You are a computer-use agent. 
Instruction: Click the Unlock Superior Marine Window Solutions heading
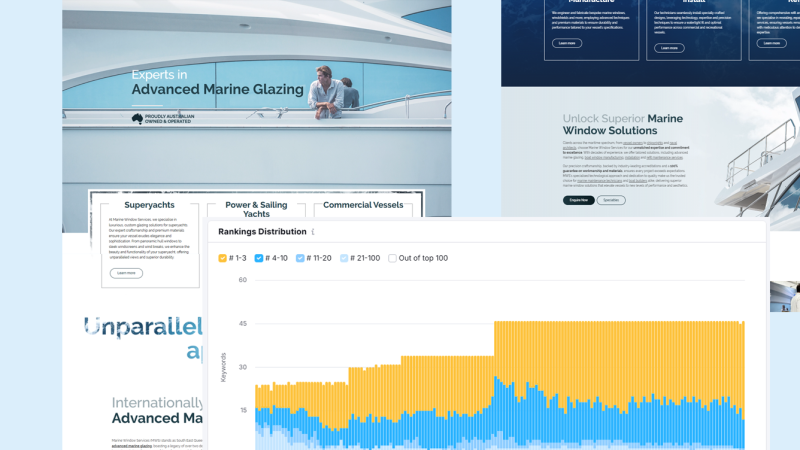tap(623, 124)
